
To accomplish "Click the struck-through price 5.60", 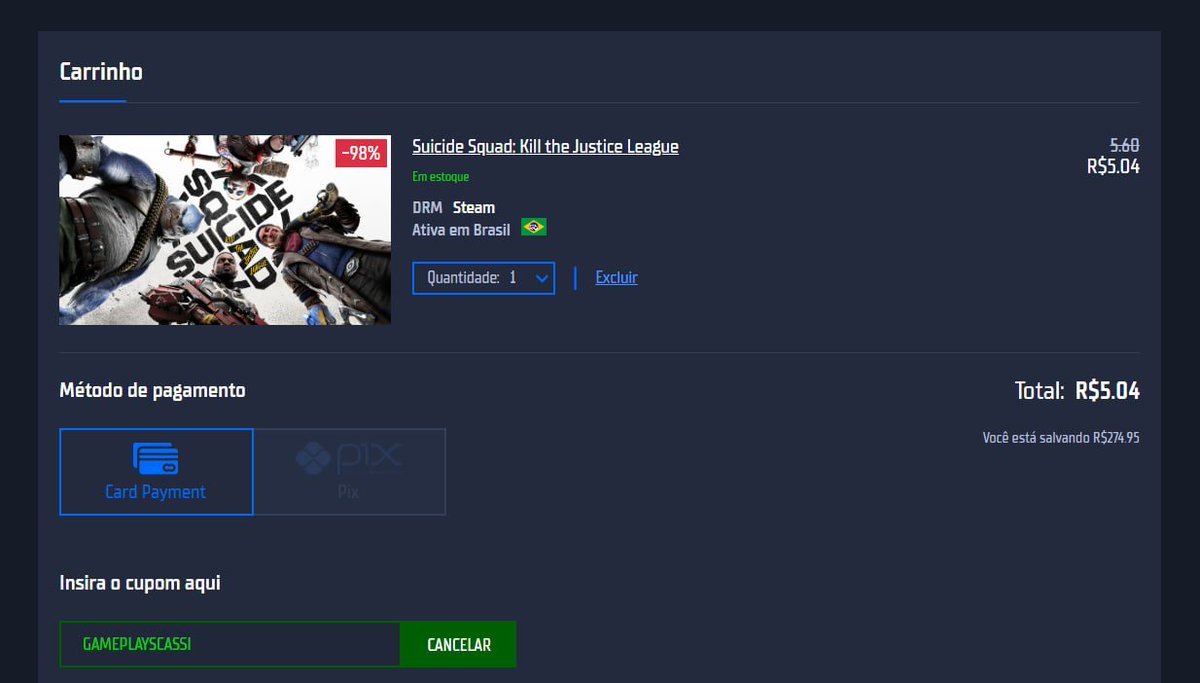I will 1124,145.
